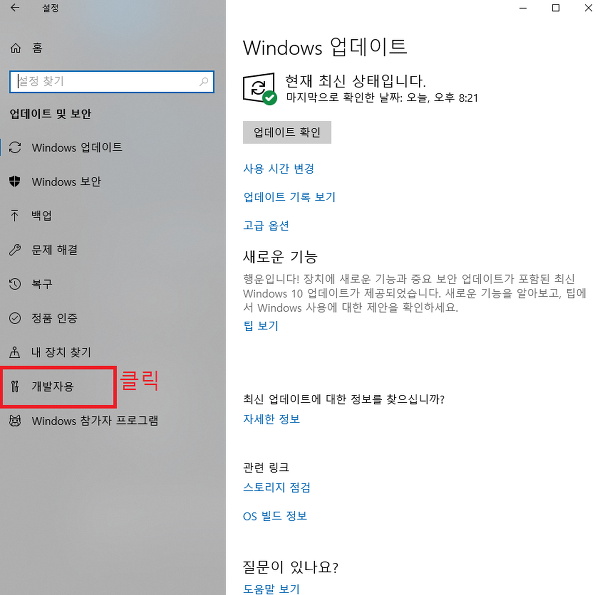Image resolution: width=600 pixels, height=595 pixels.
Task: Open 내 장치 찾기 sidebar item
Action: tap(61, 352)
